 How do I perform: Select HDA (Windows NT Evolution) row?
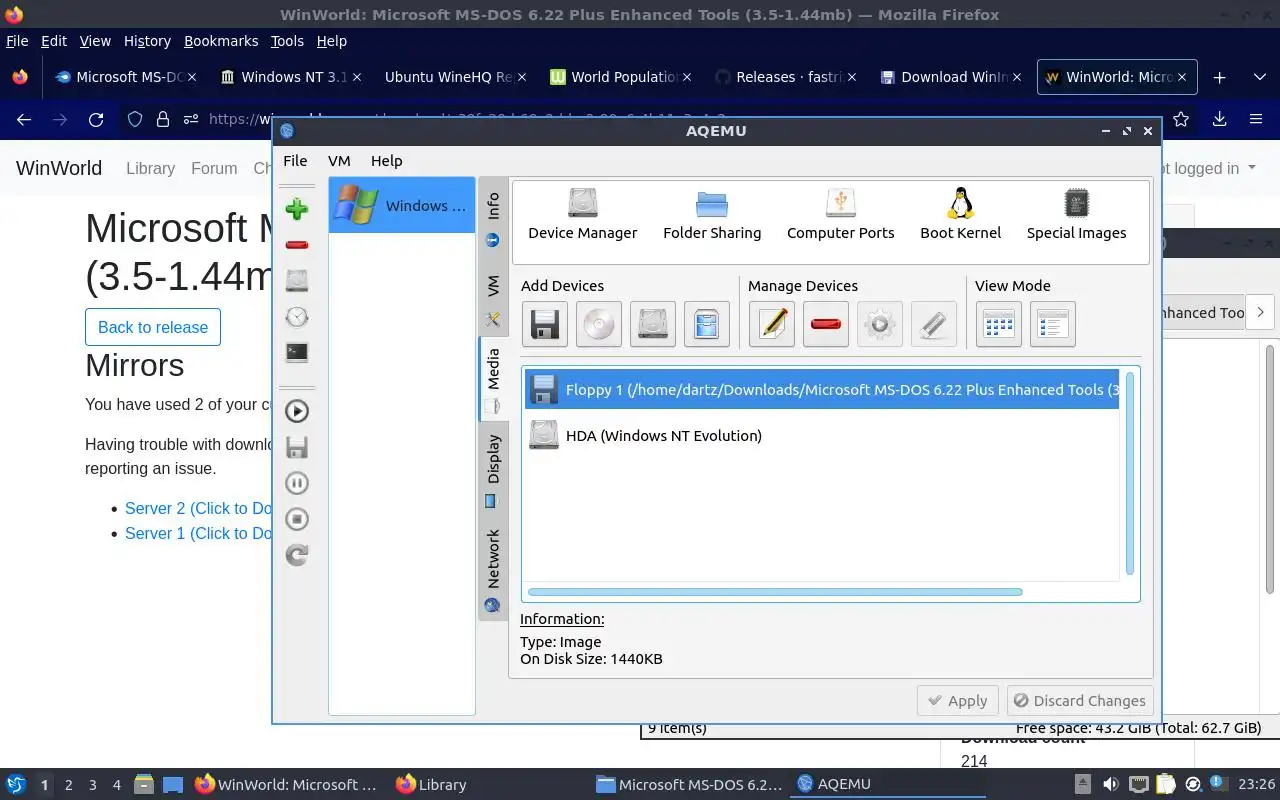click(x=822, y=435)
